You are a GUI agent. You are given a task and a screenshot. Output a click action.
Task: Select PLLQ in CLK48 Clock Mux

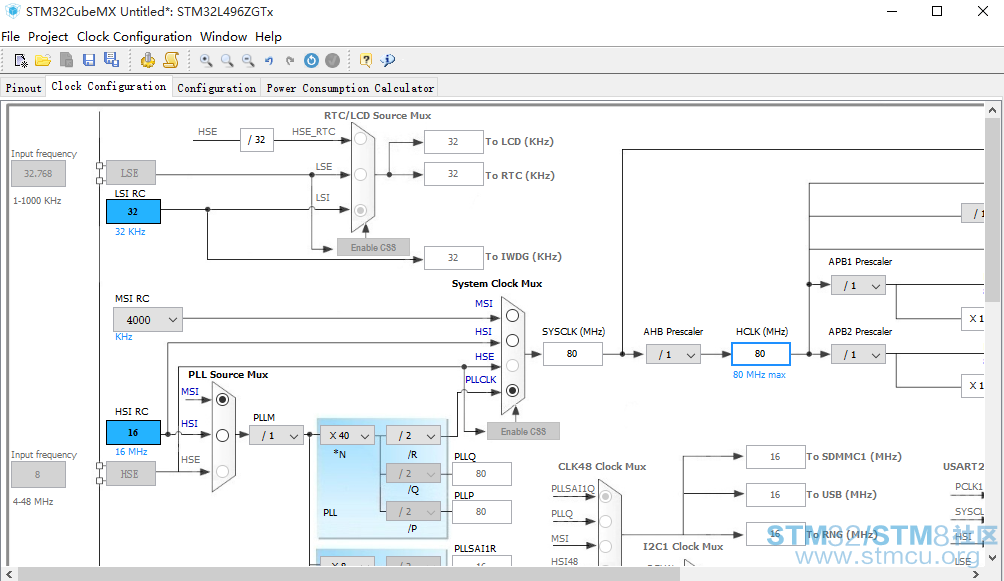tap(606, 521)
